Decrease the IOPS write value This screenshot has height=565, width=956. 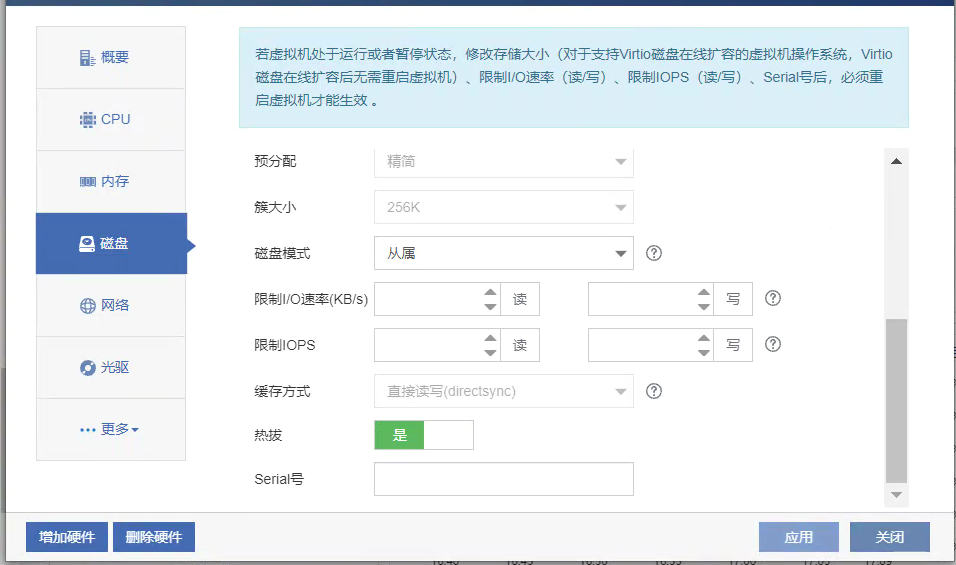[x=704, y=352]
